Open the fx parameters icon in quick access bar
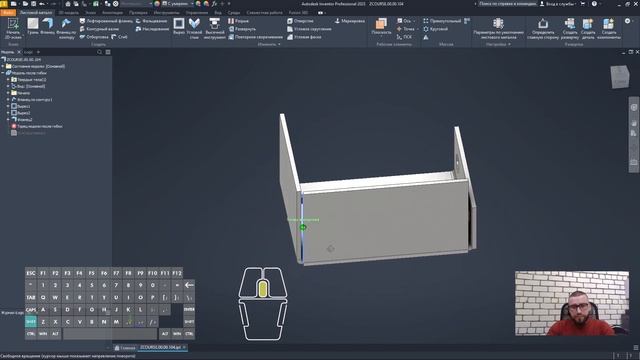The height and width of the screenshot is (360, 640). (215, 4)
